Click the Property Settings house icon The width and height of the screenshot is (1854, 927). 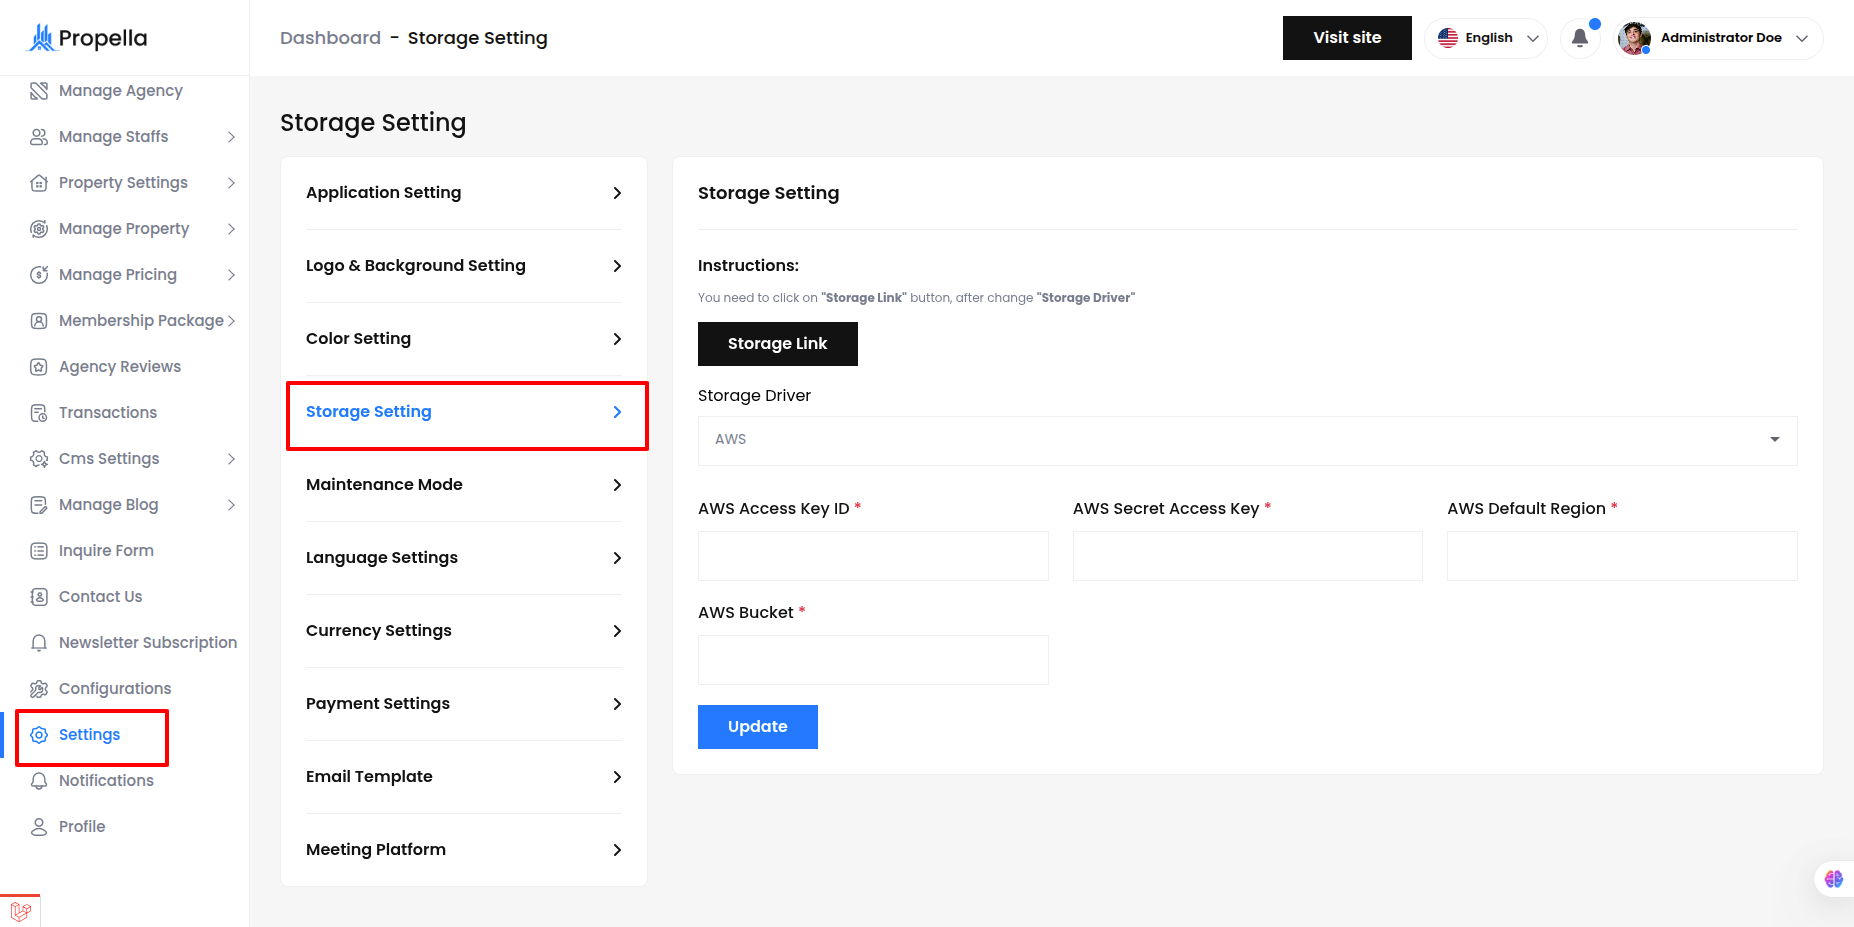pyautogui.click(x=39, y=183)
